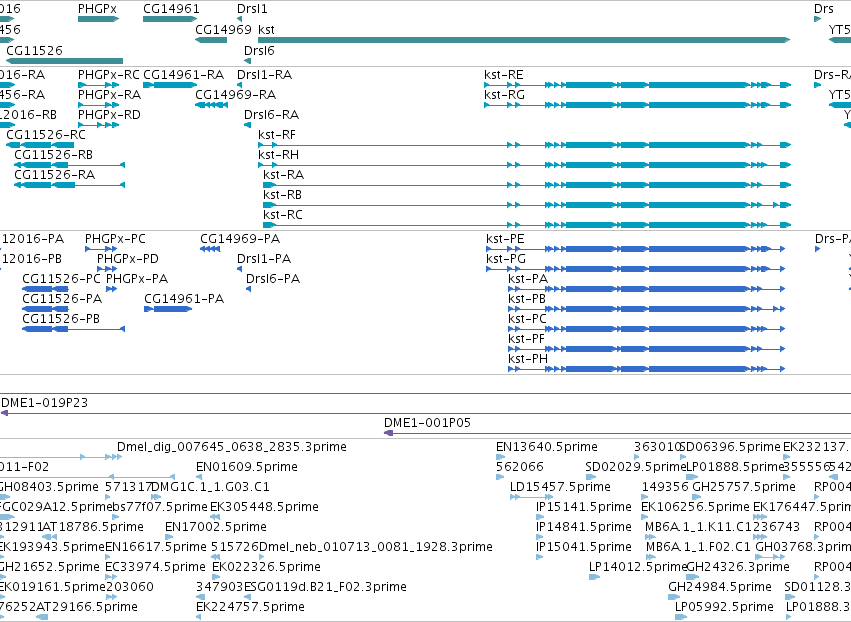Click Dmel_dig_007645_0638_2835.3prime label
The width and height of the screenshot is (851, 622).
point(232,447)
